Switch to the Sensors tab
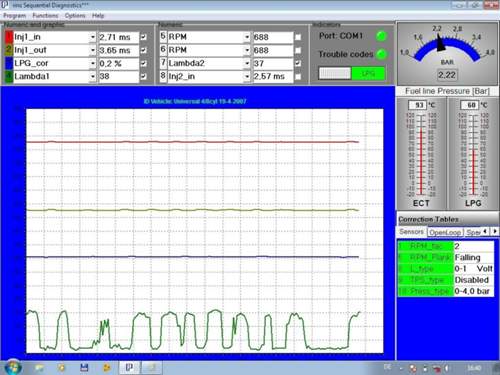The width and height of the screenshot is (500, 375). 411,231
